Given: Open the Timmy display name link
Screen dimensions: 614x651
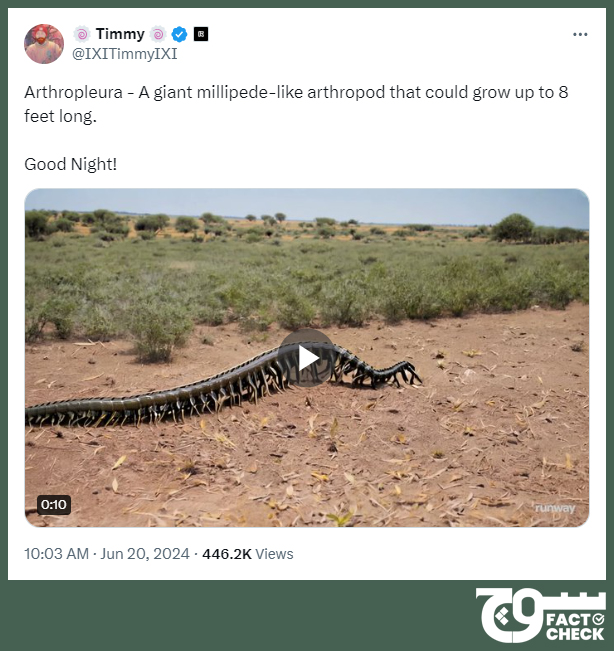Looking at the screenshot, I should point(120,34).
